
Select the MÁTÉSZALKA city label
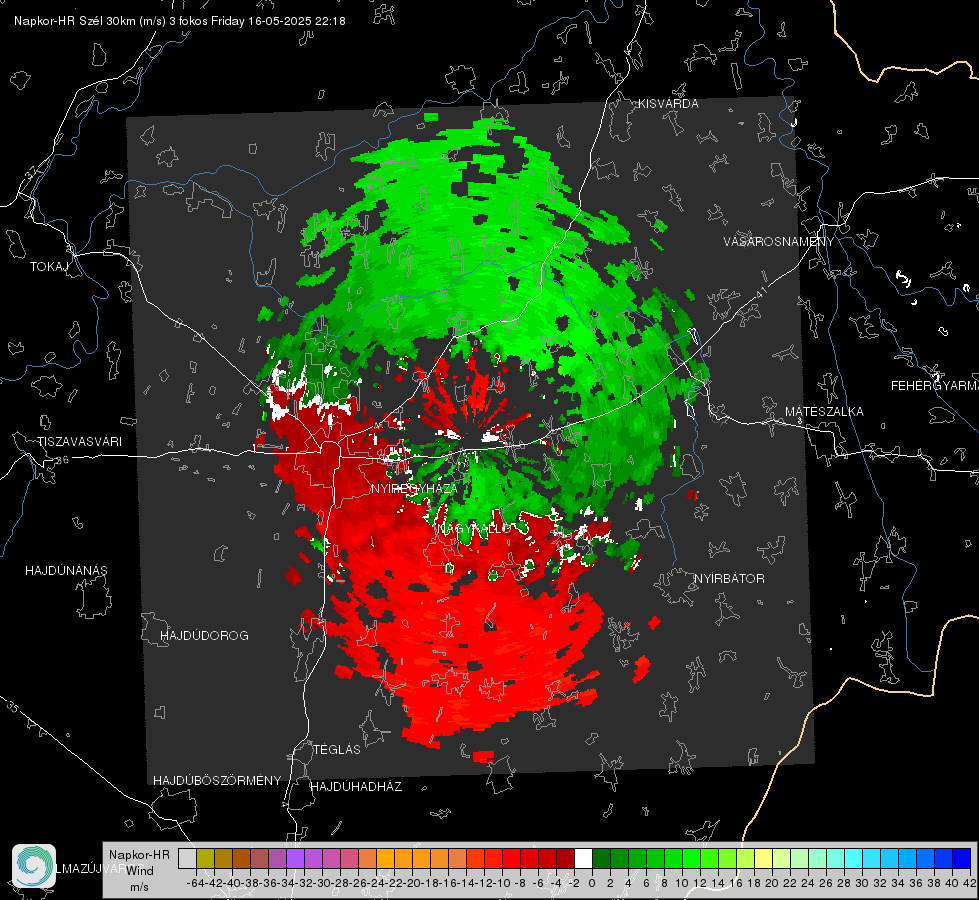click(824, 411)
